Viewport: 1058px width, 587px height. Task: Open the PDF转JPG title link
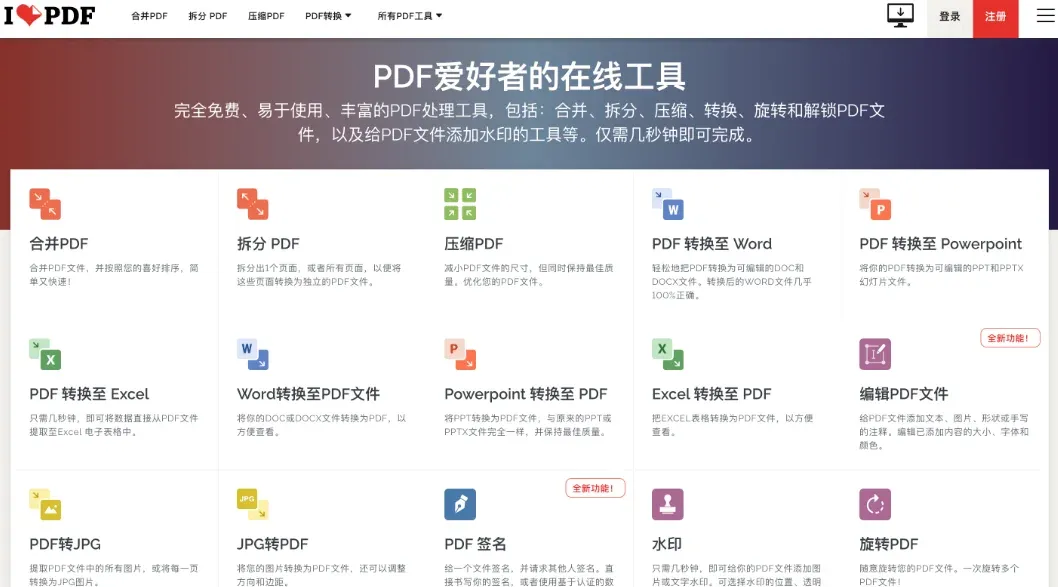pyautogui.click(x=65, y=544)
